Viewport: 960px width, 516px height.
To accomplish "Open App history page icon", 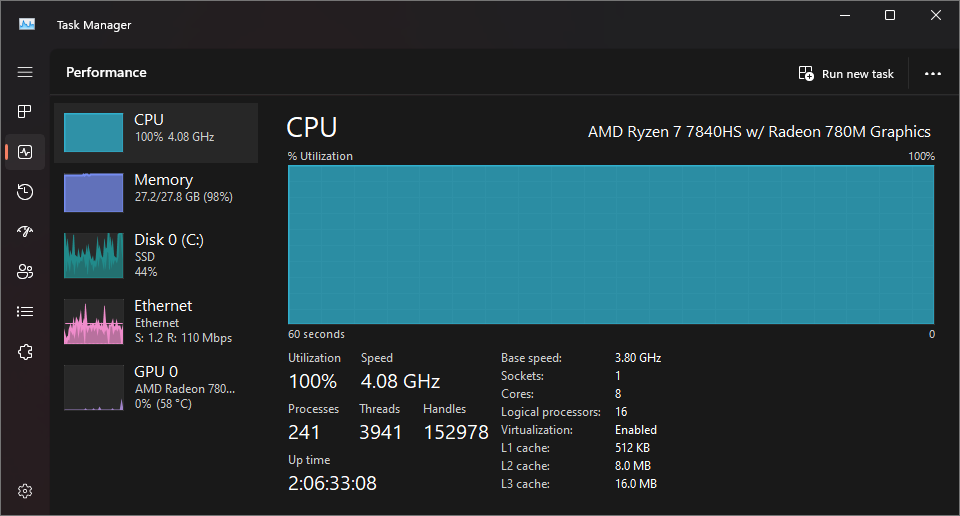I will [x=25, y=192].
